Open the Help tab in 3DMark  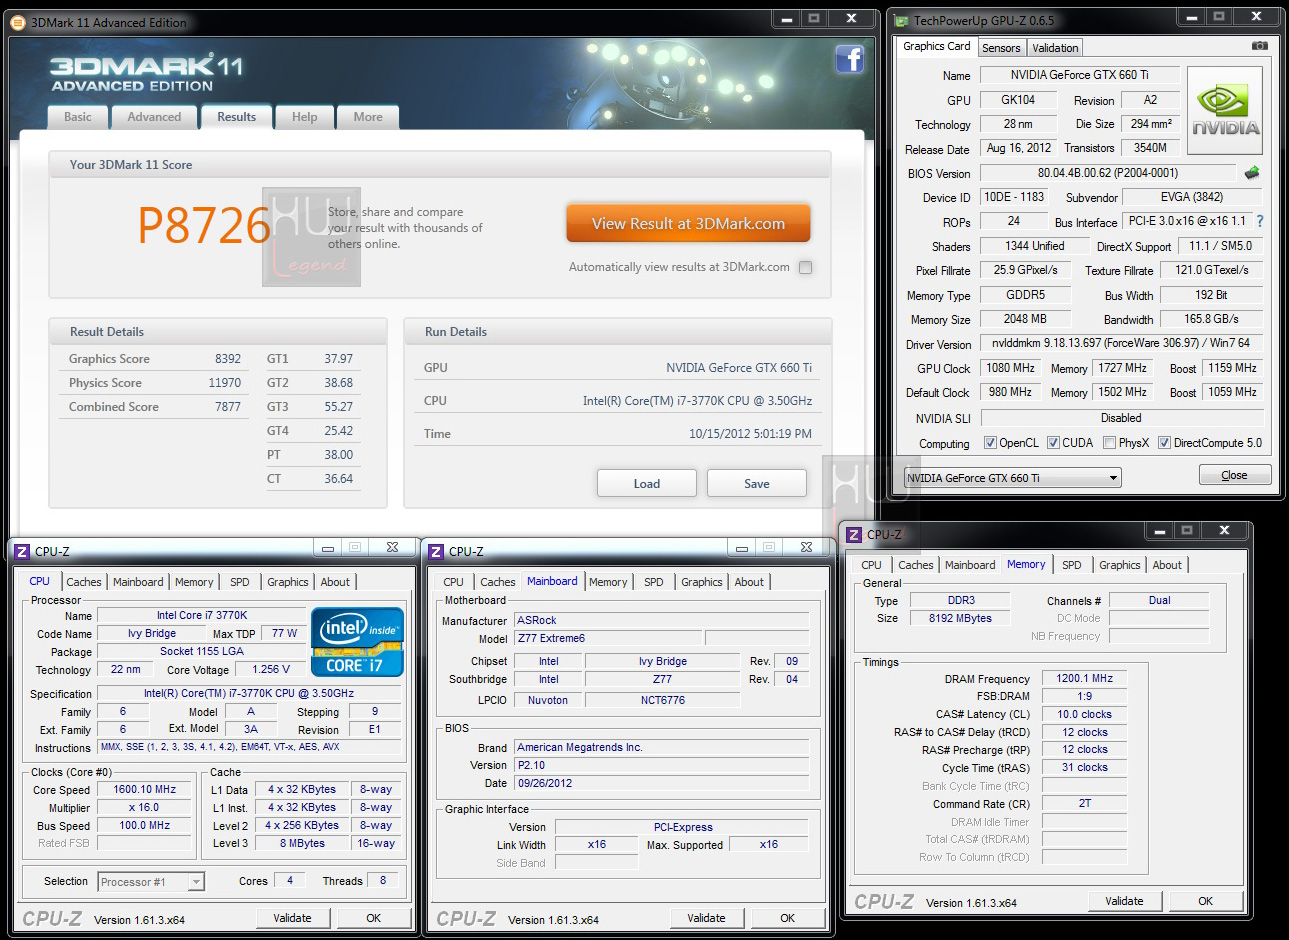(305, 117)
